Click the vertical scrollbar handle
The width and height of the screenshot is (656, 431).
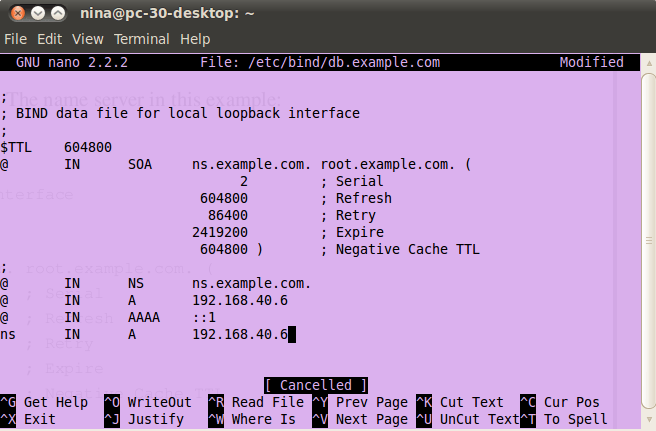[x=649, y=241]
